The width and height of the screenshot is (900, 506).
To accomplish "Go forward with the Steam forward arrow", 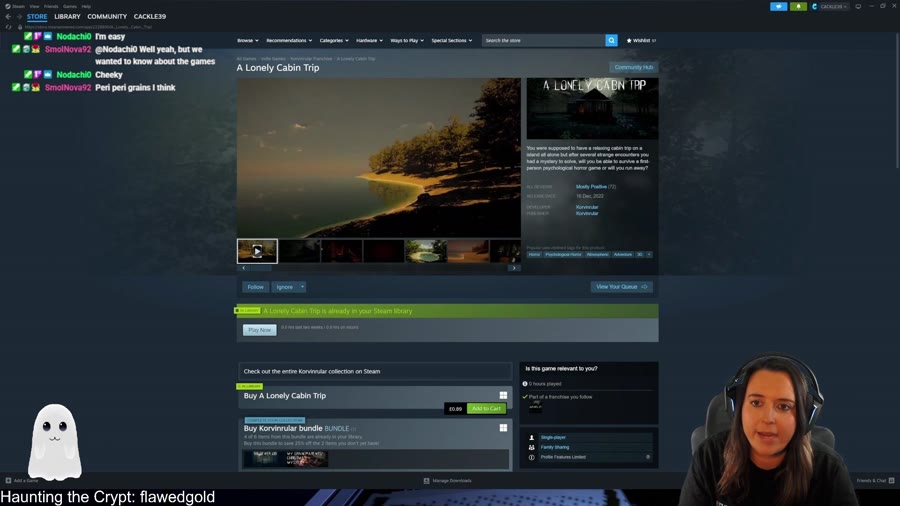I will [18, 17].
